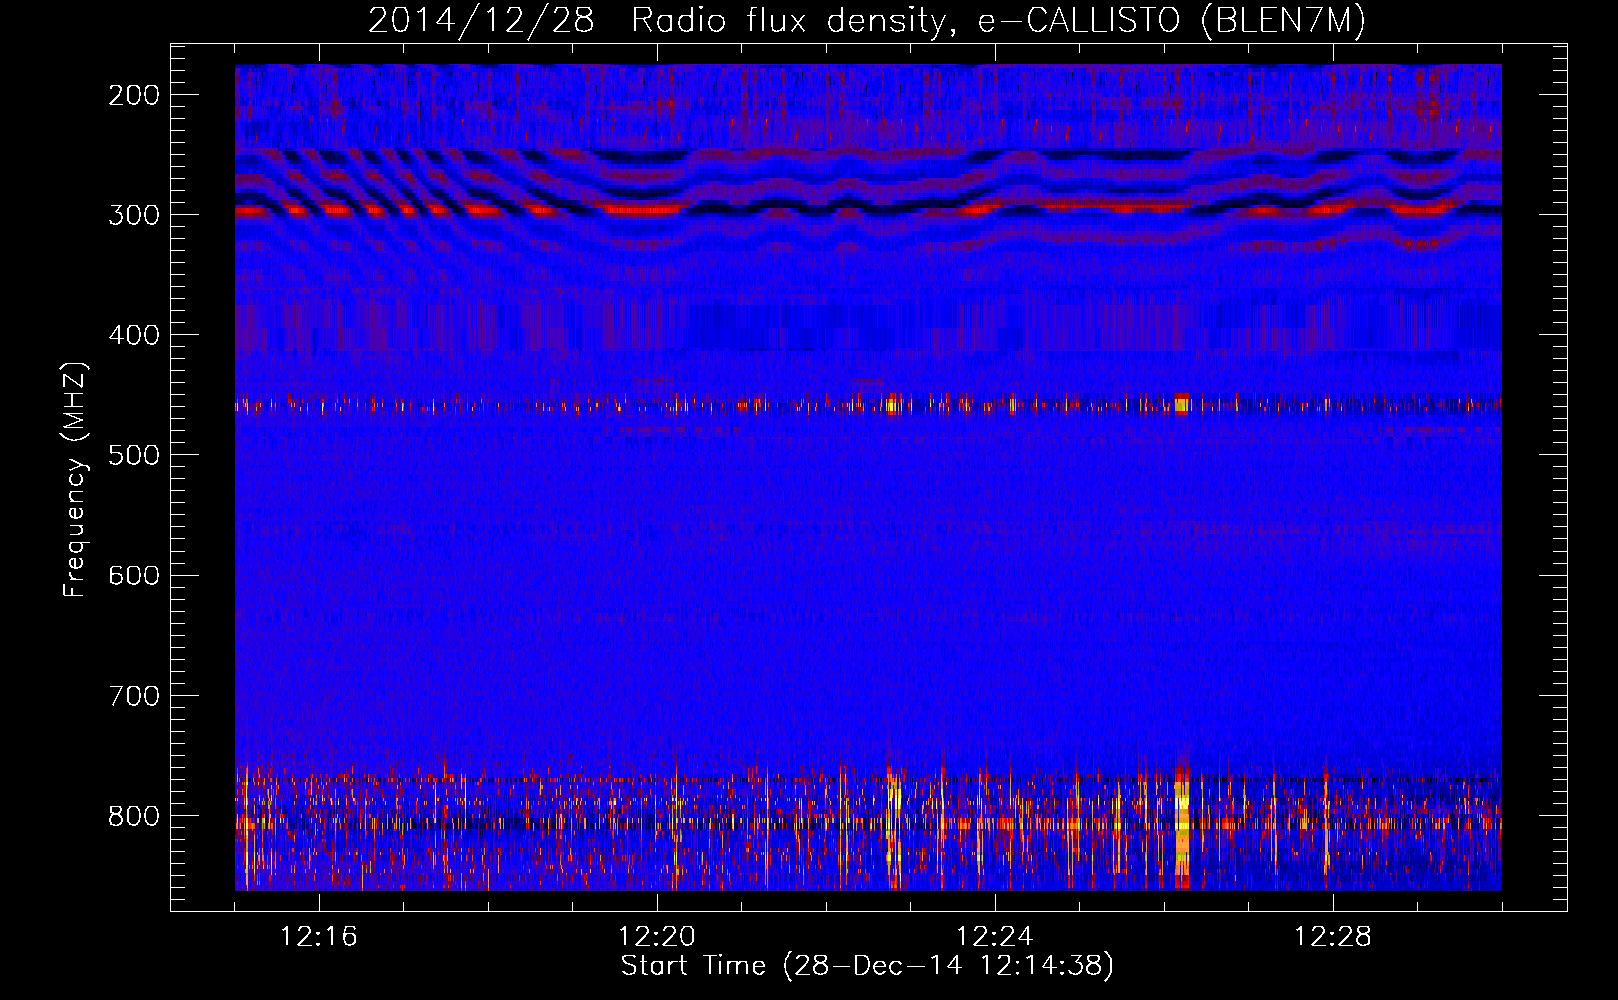
Task: Select the 600 frequency tick label
Action: [x=133, y=575]
